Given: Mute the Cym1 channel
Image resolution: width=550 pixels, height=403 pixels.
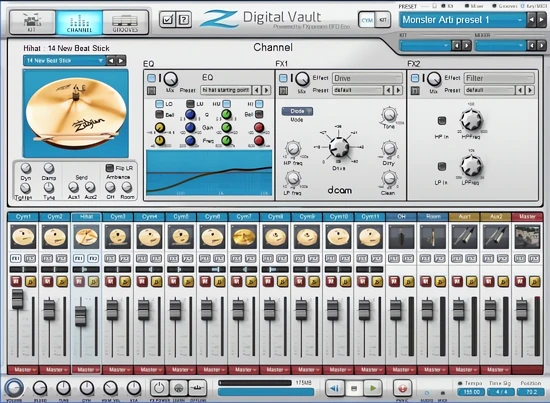Looking at the screenshot, I should (x=16, y=281).
